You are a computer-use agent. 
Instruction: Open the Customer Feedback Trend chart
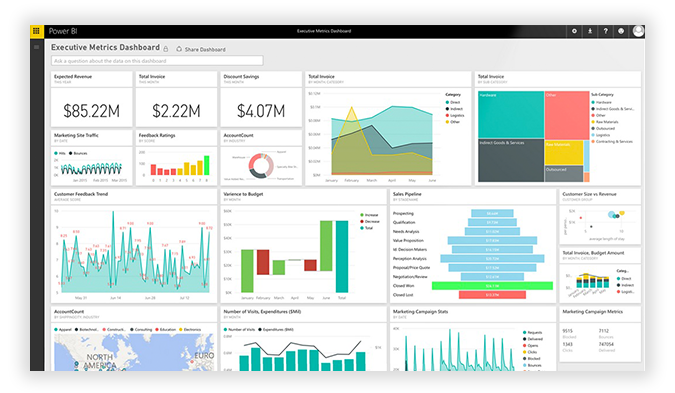(x=134, y=254)
